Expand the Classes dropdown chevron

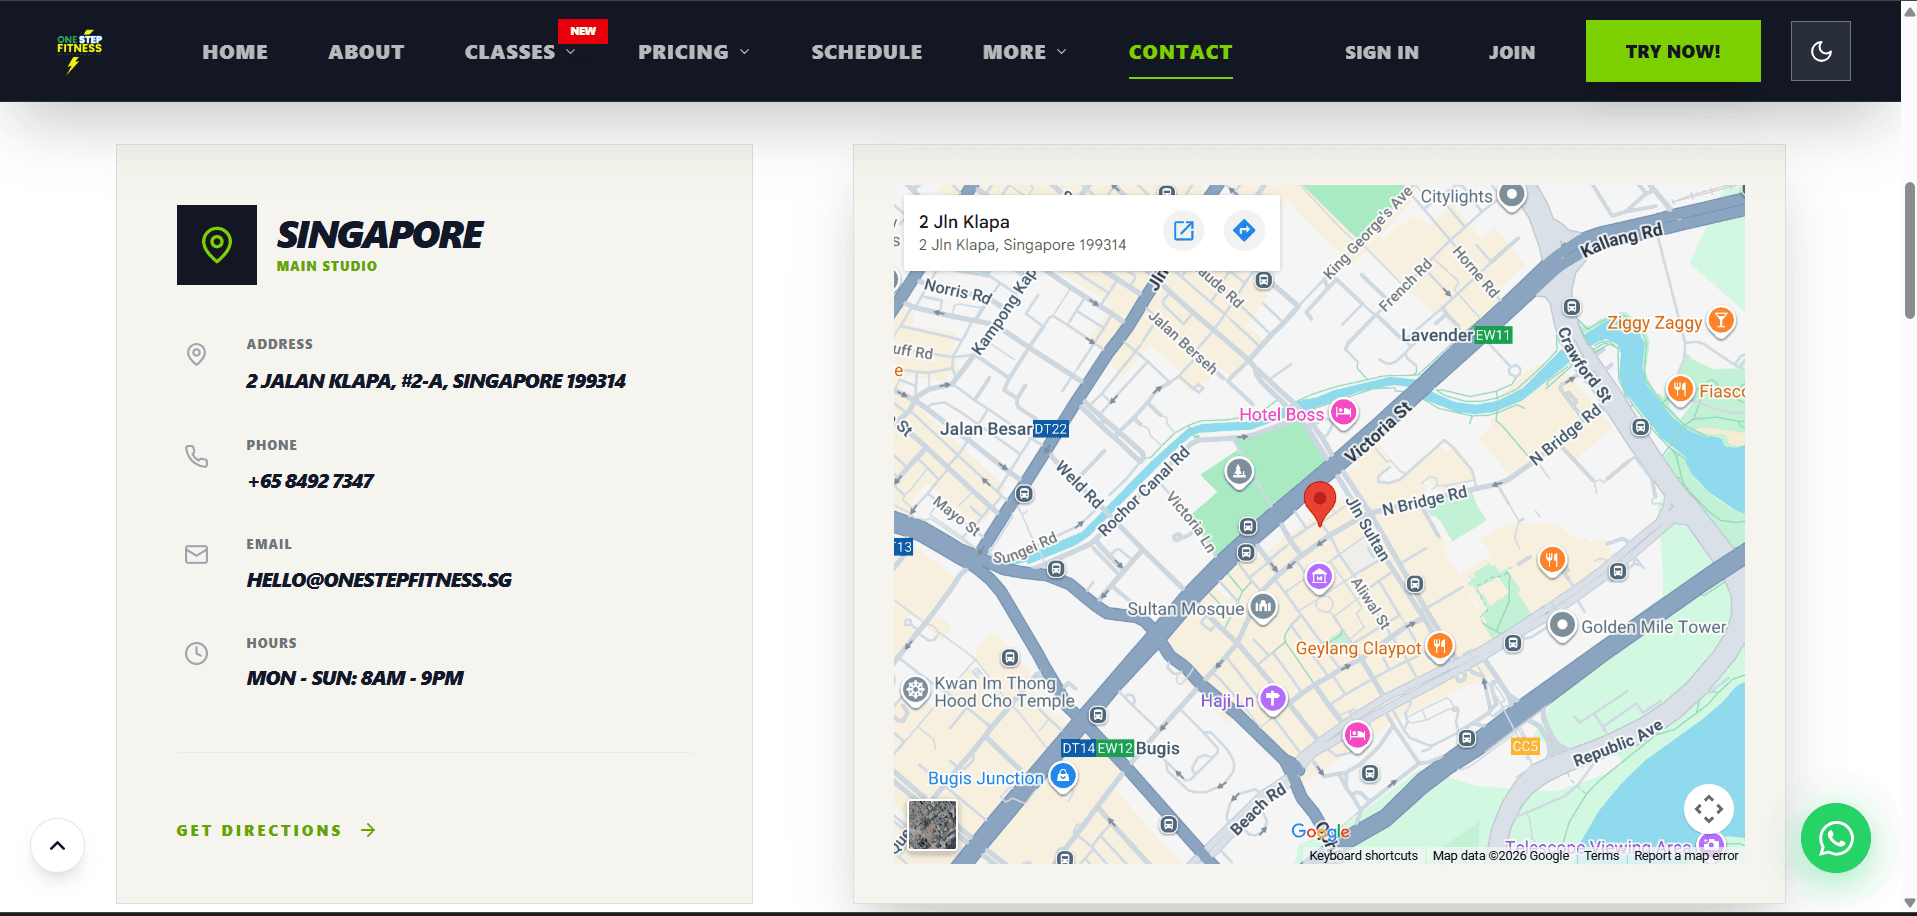(x=571, y=52)
